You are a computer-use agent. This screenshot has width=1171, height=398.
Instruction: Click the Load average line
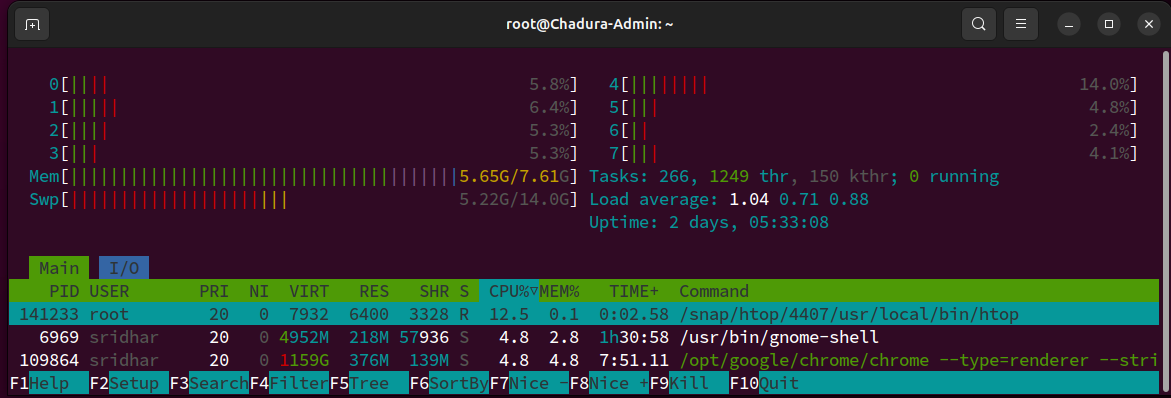tap(729, 200)
